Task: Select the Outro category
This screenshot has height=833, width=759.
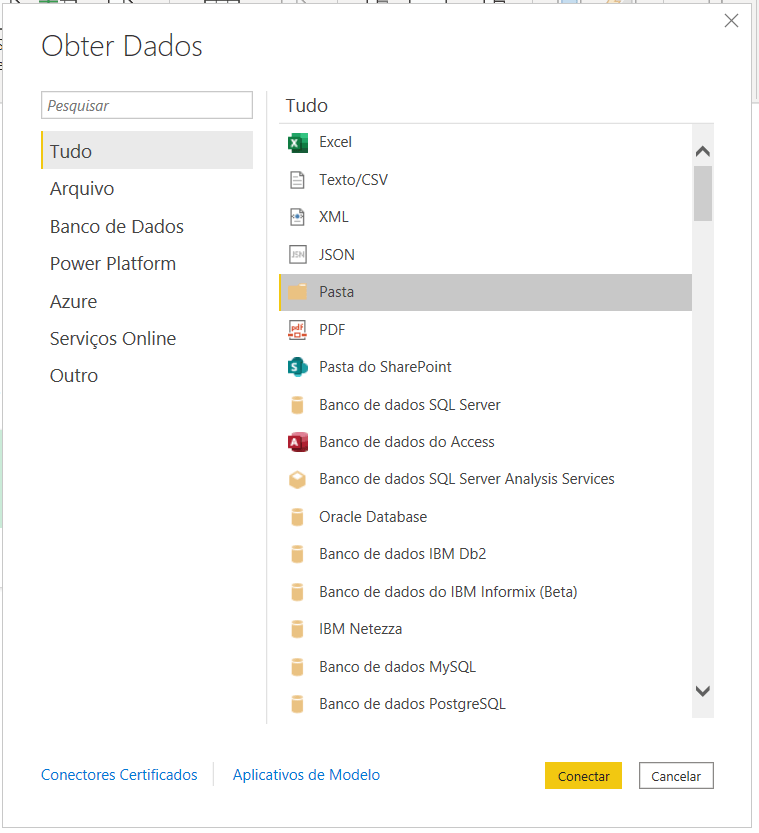Action: point(147,376)
